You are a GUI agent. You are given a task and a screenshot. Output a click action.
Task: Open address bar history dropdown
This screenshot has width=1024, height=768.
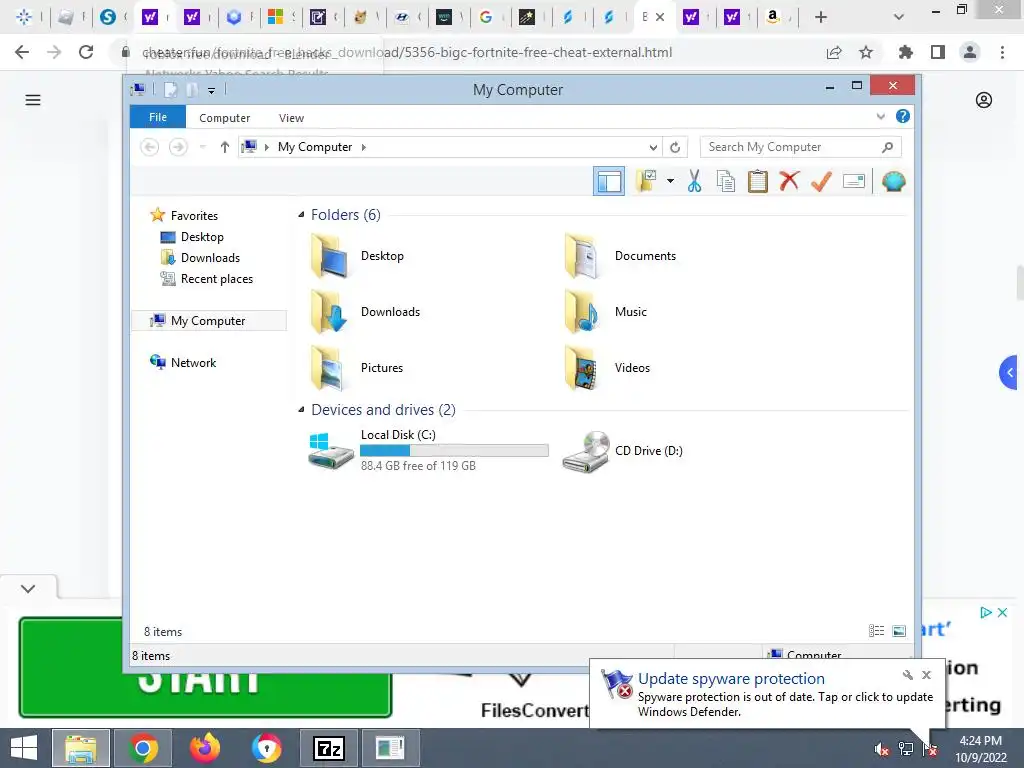[x=652, y=147]
